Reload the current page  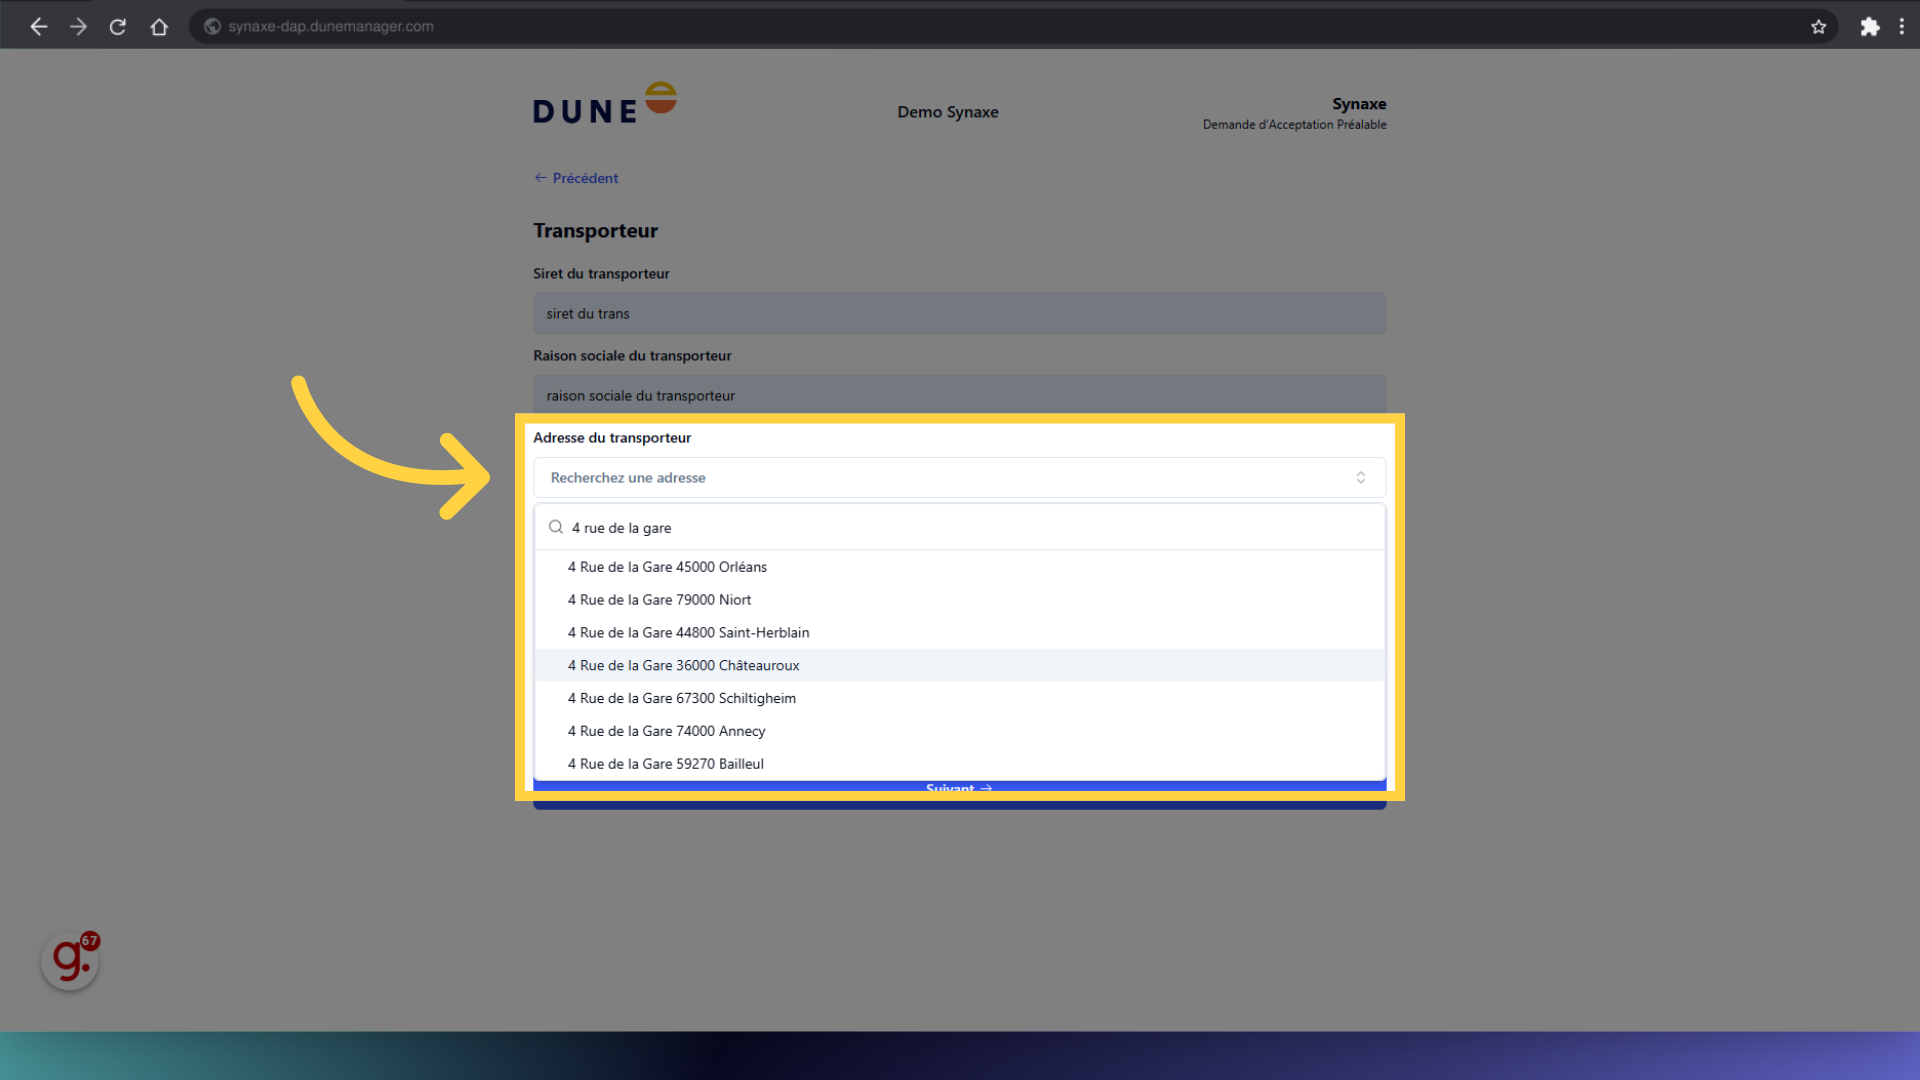[x=118, y=27]
